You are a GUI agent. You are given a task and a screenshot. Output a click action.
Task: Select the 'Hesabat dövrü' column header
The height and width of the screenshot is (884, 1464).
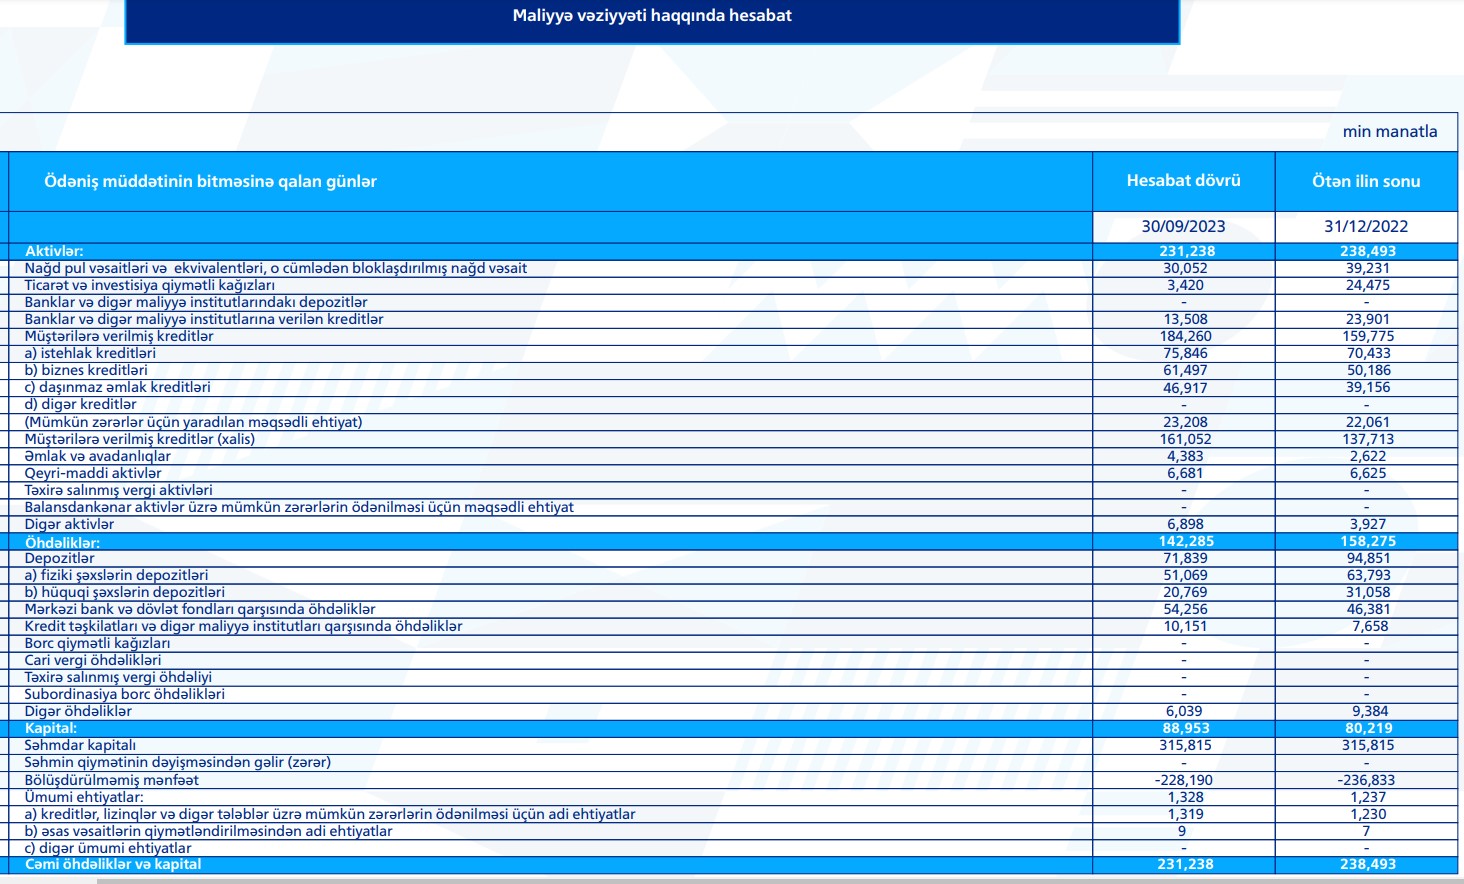(x=1183, y=181)
